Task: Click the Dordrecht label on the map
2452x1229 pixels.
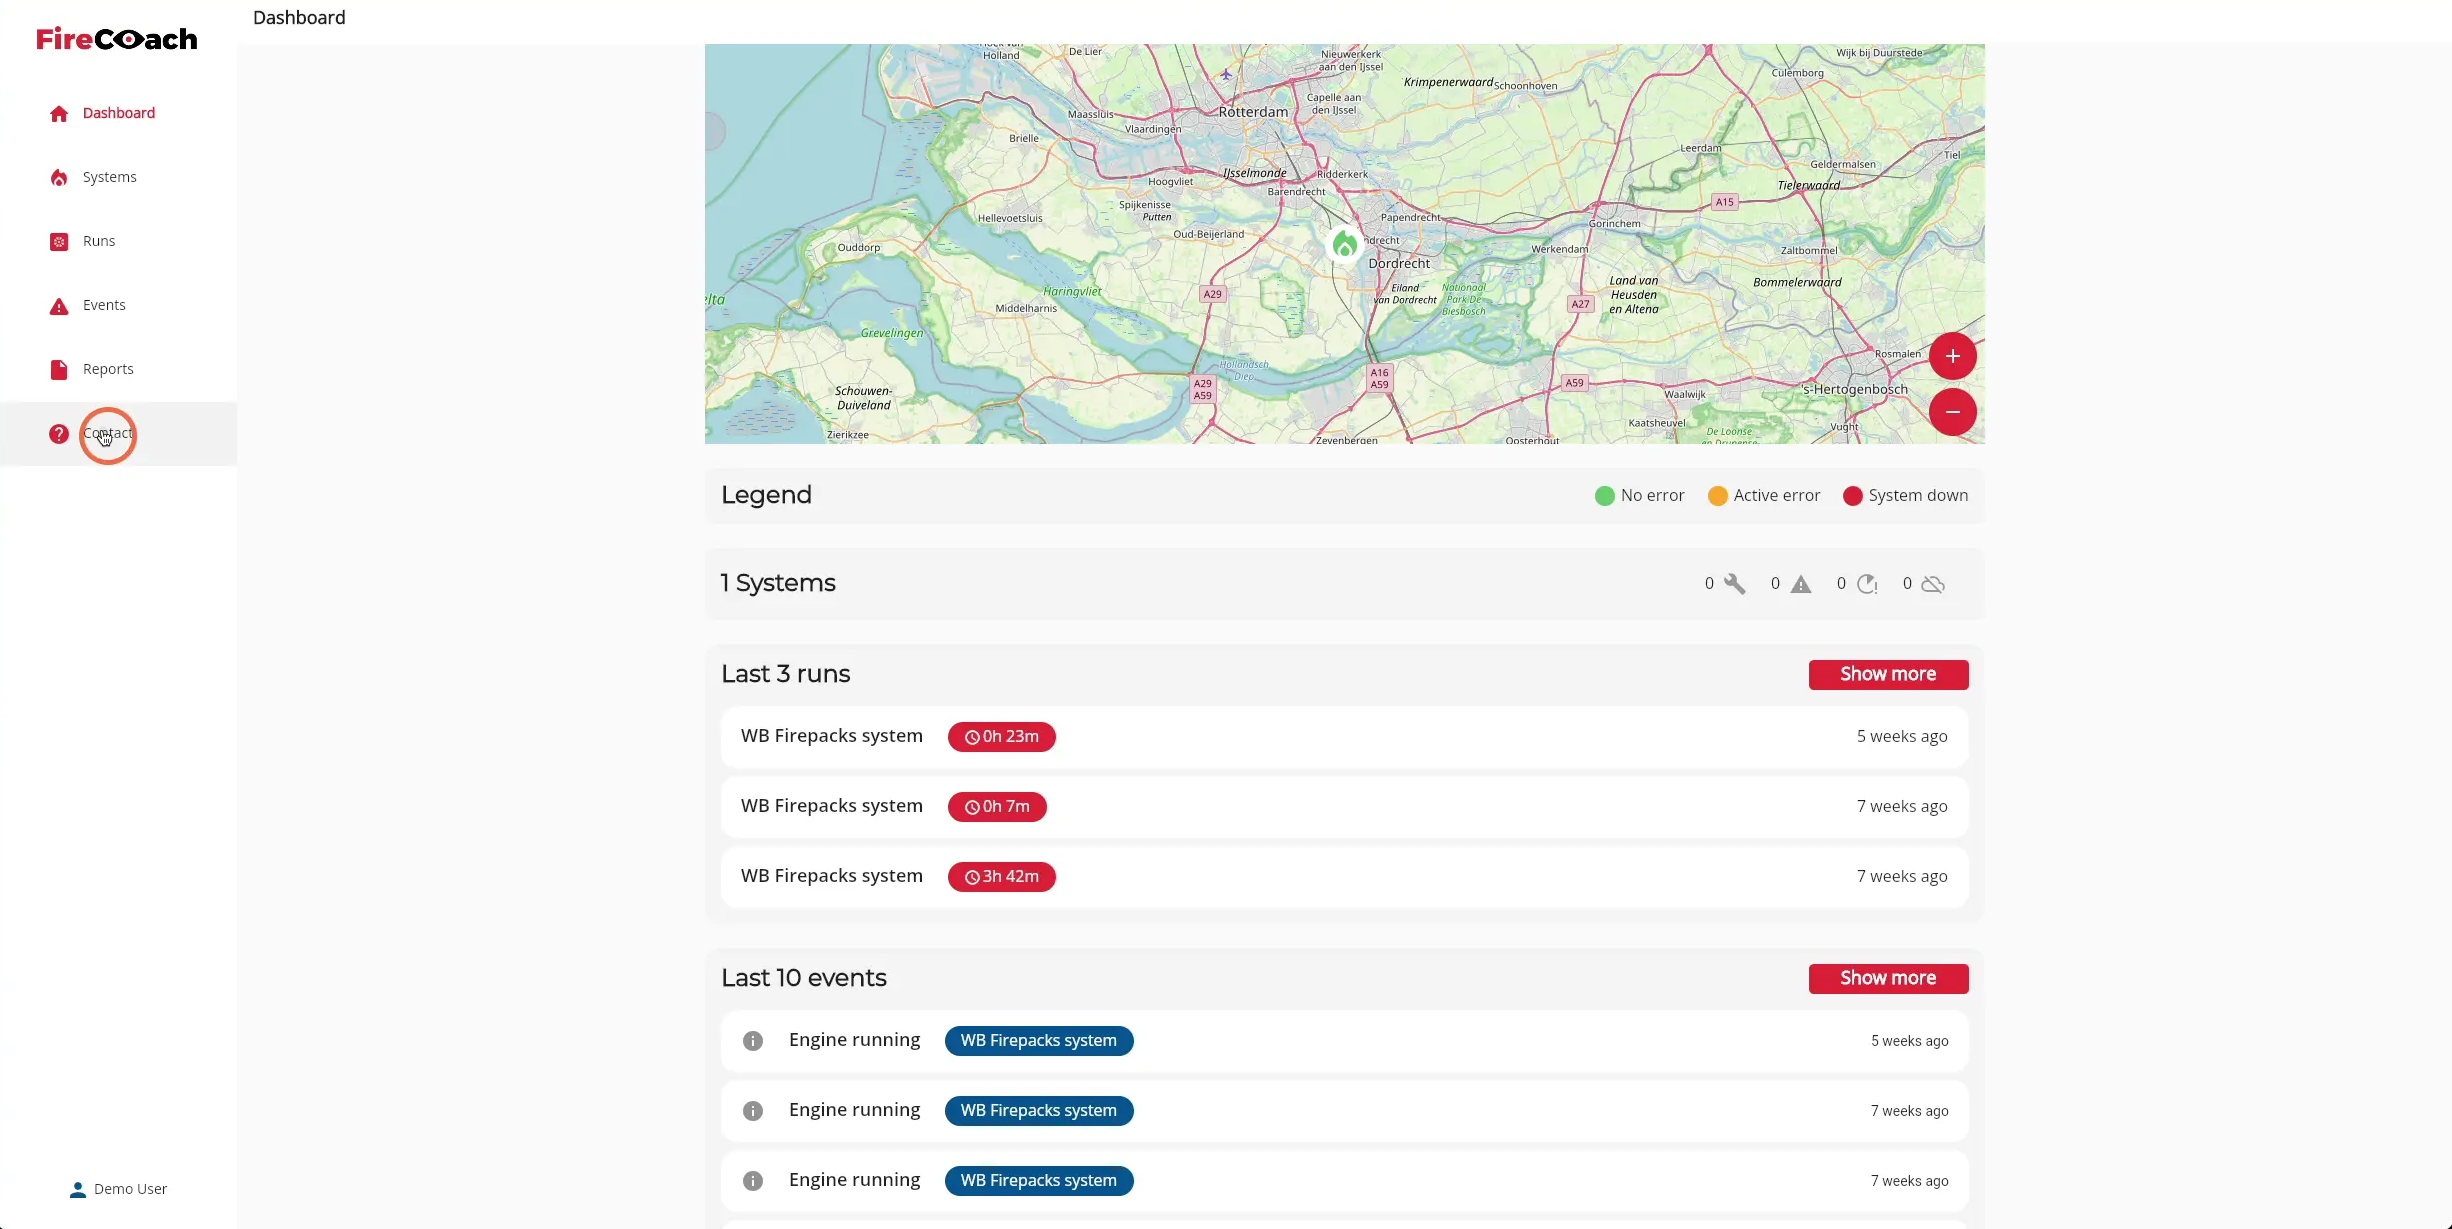Action: [x=1399, y=263]
